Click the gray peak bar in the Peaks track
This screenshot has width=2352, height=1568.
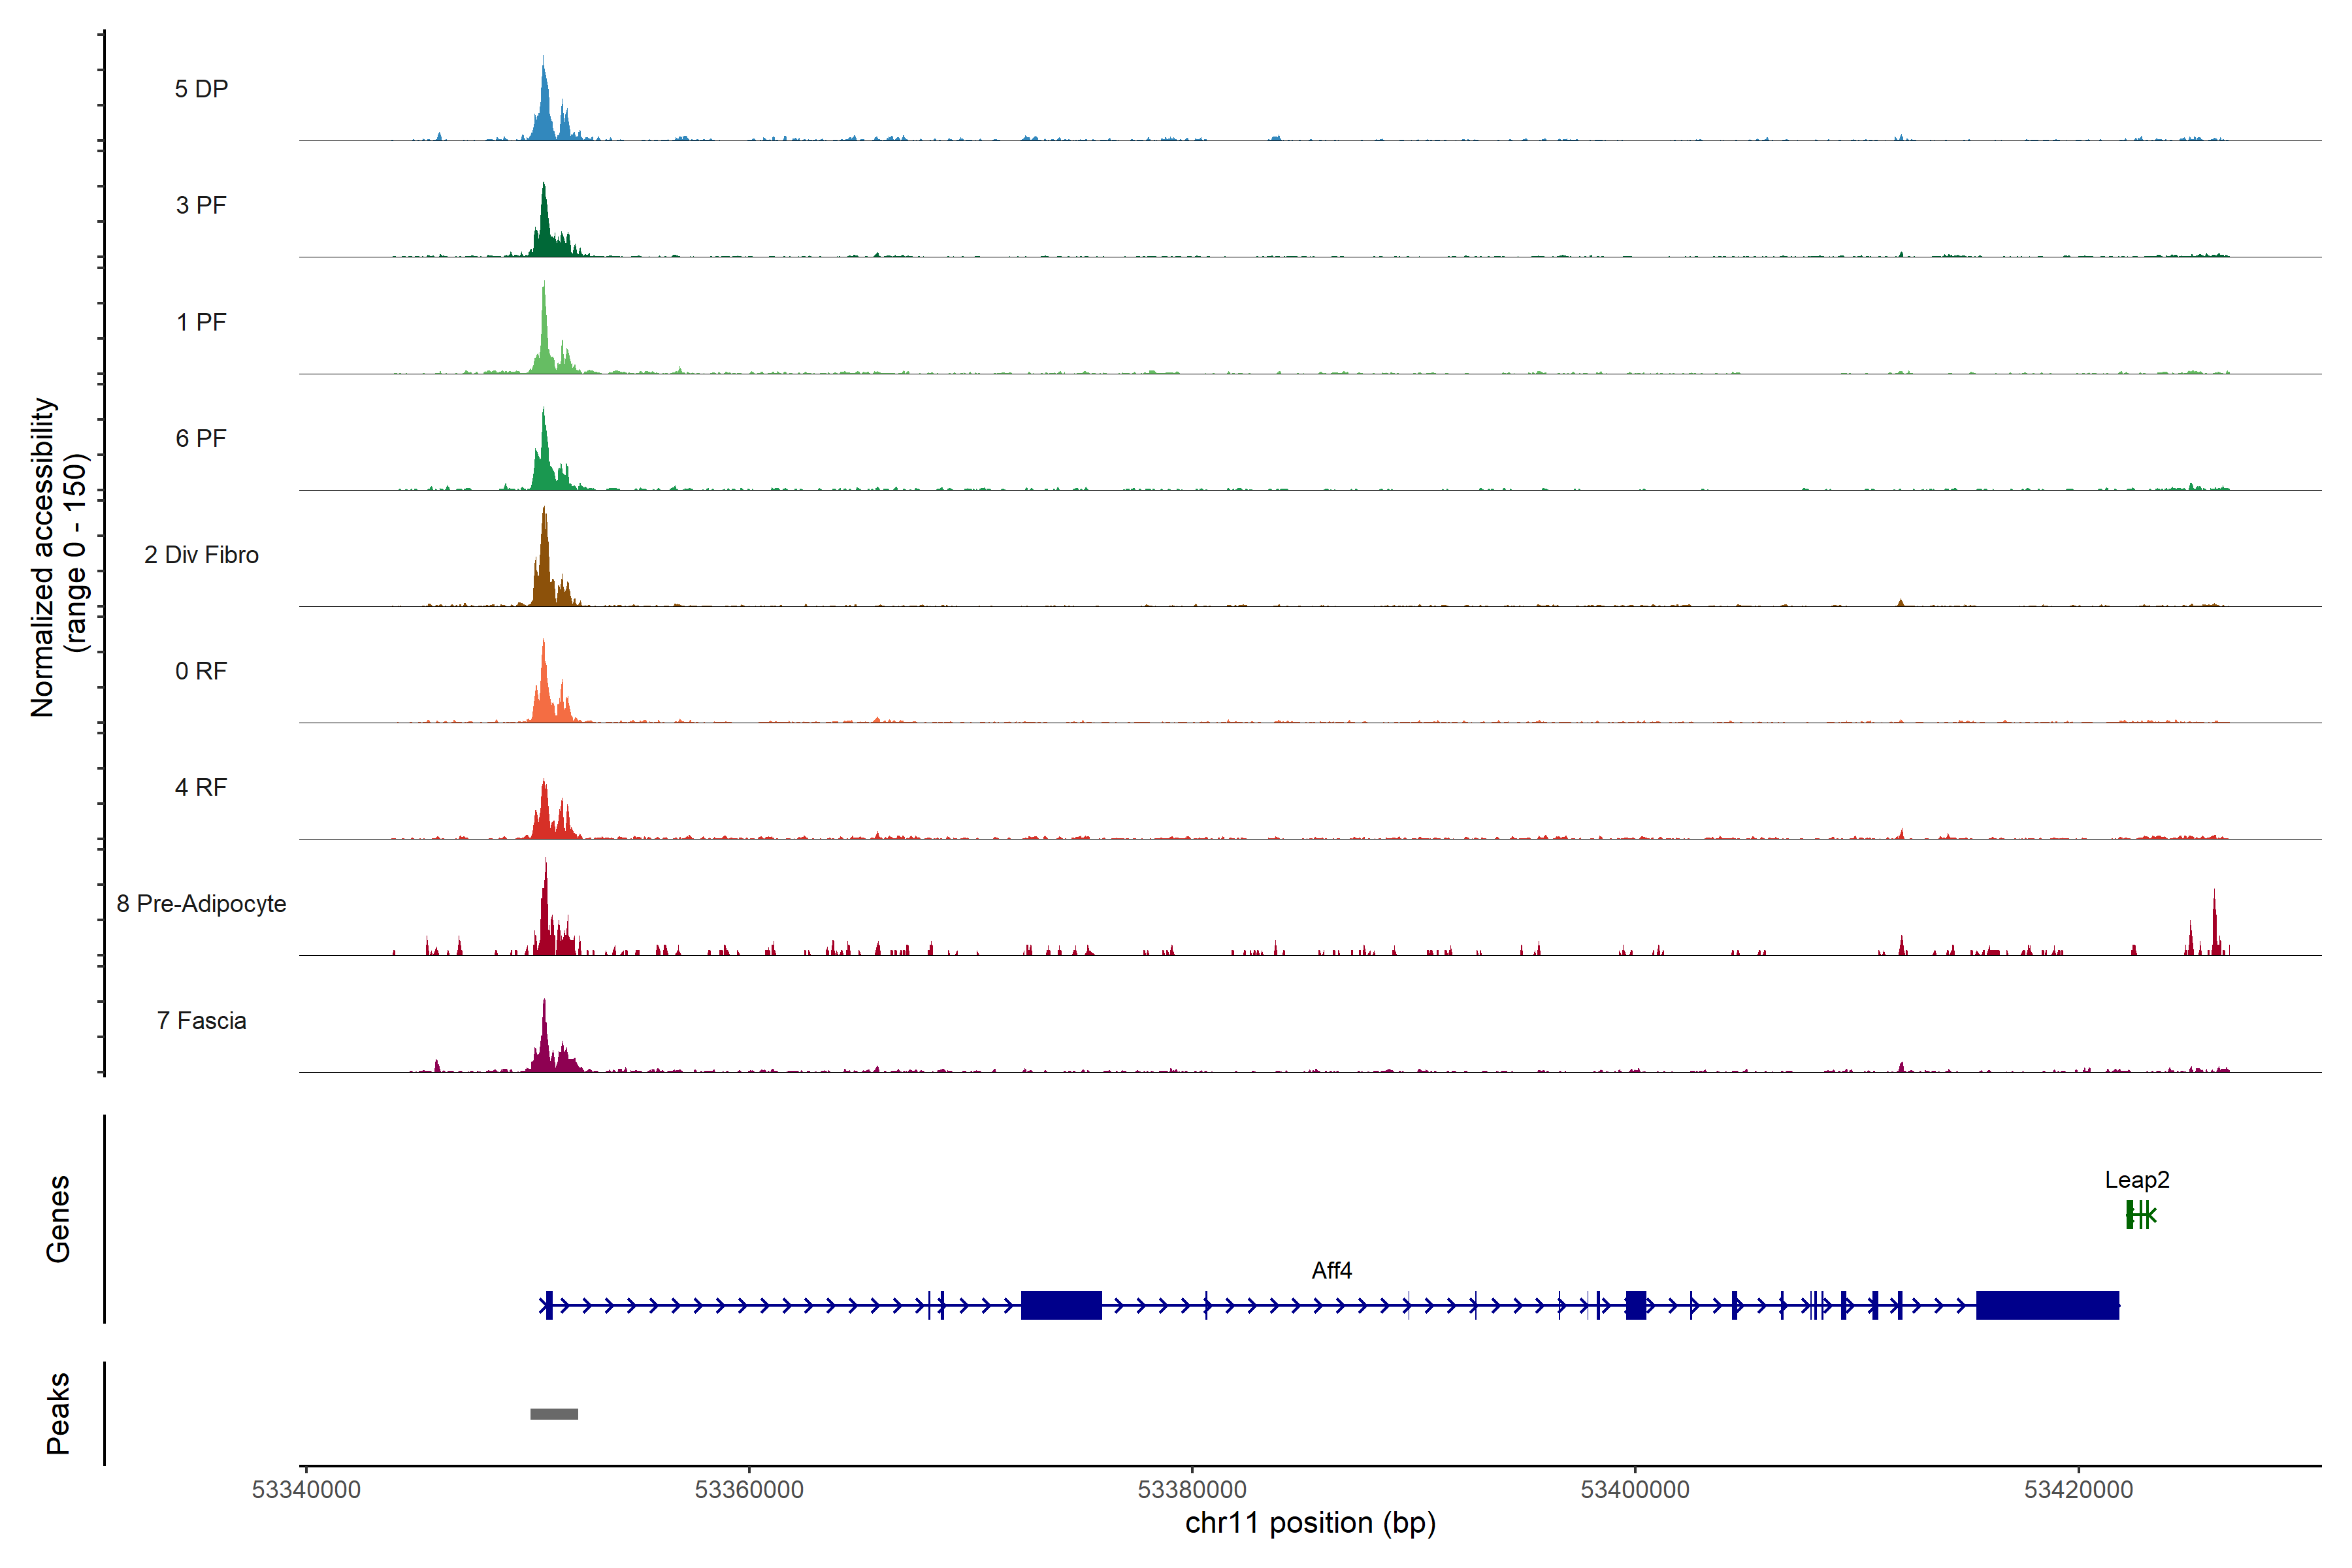[x=554, y=1414]
